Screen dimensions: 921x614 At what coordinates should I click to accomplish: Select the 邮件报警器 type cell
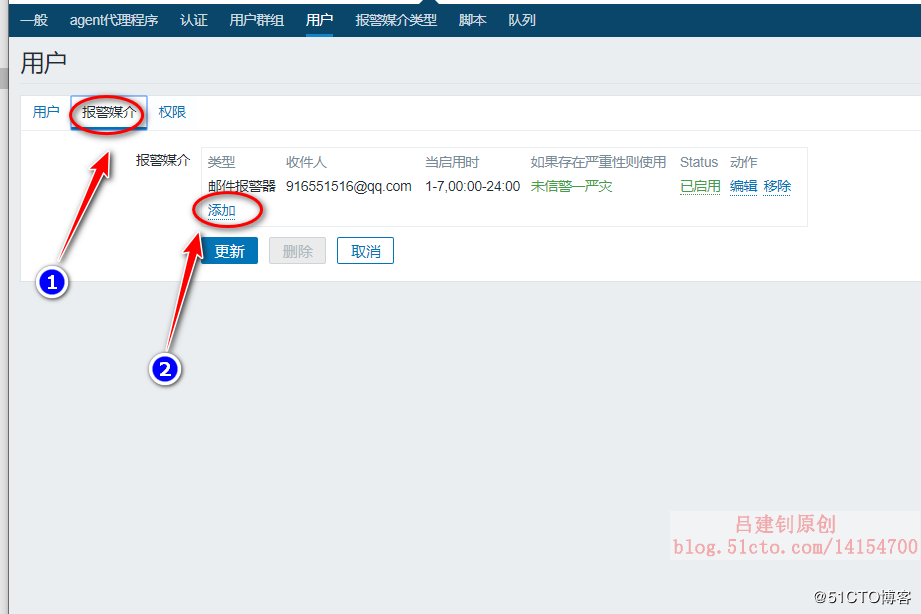241,186
